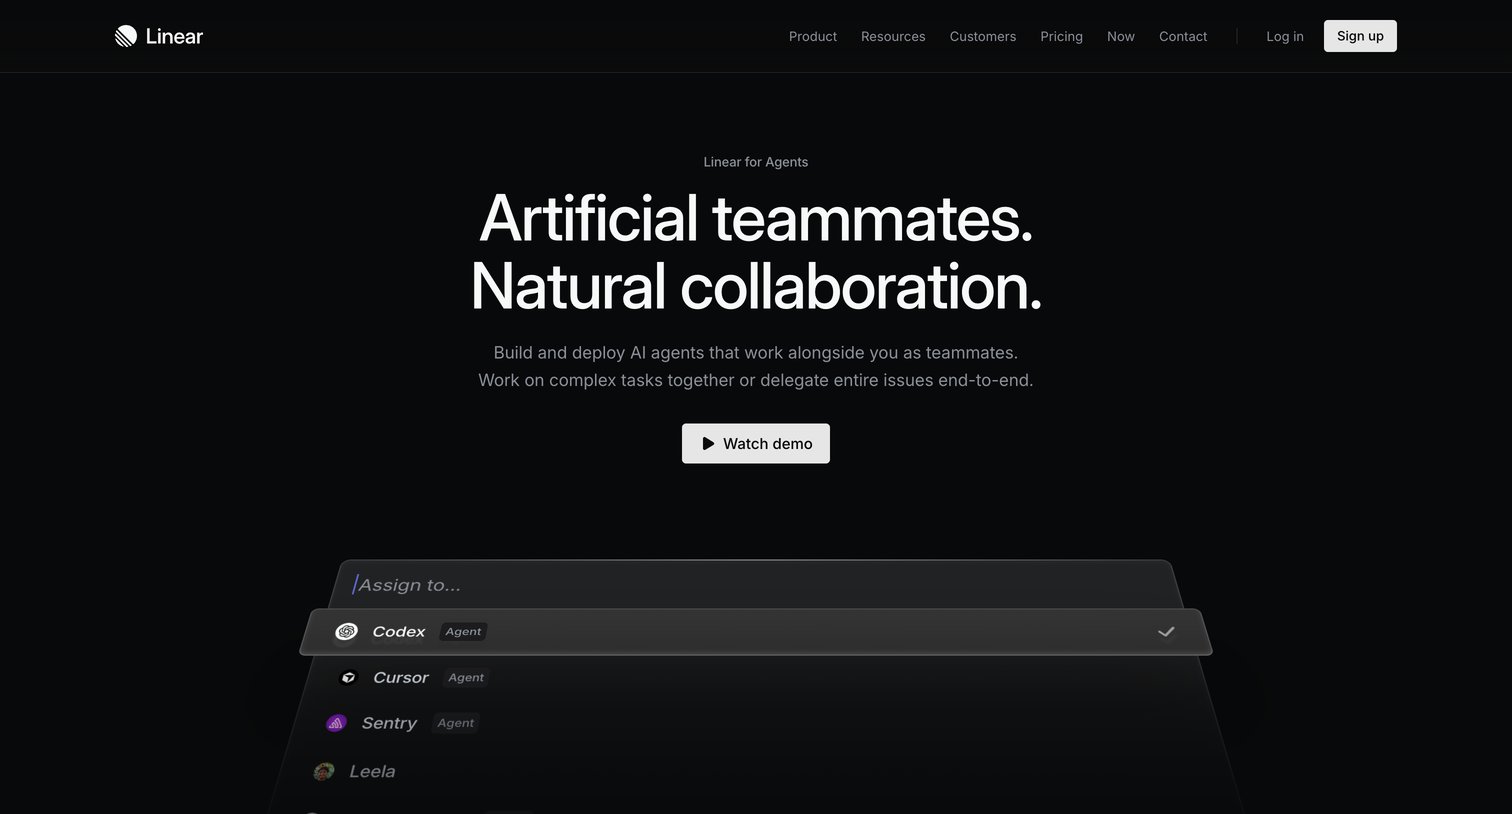
Task: Open the Product menu
Action: 813,36
